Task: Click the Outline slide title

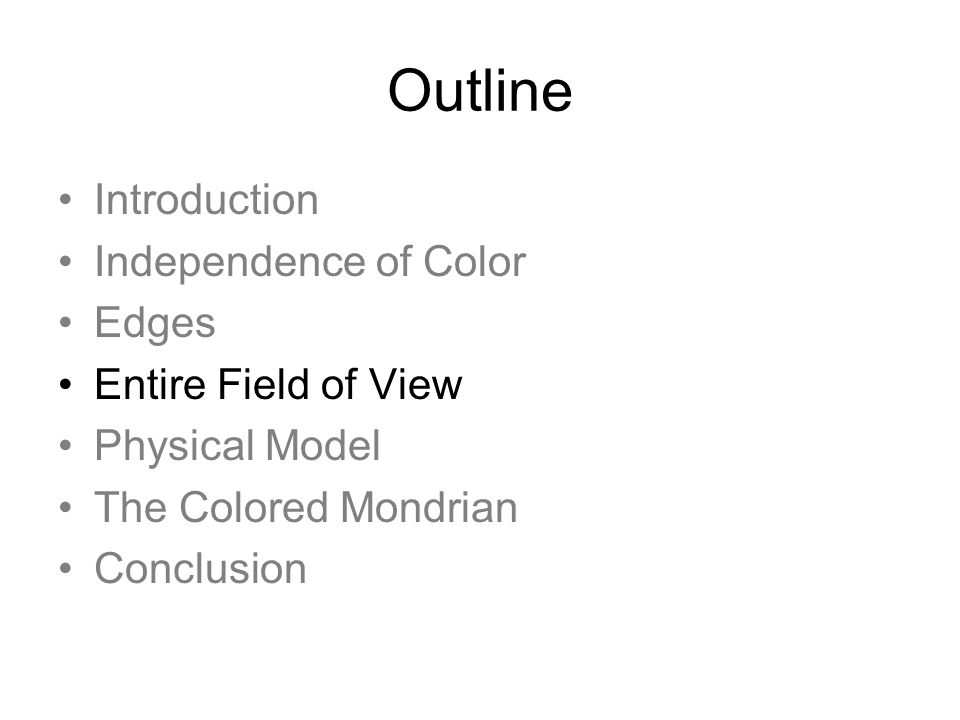Action: pos(480,91)
